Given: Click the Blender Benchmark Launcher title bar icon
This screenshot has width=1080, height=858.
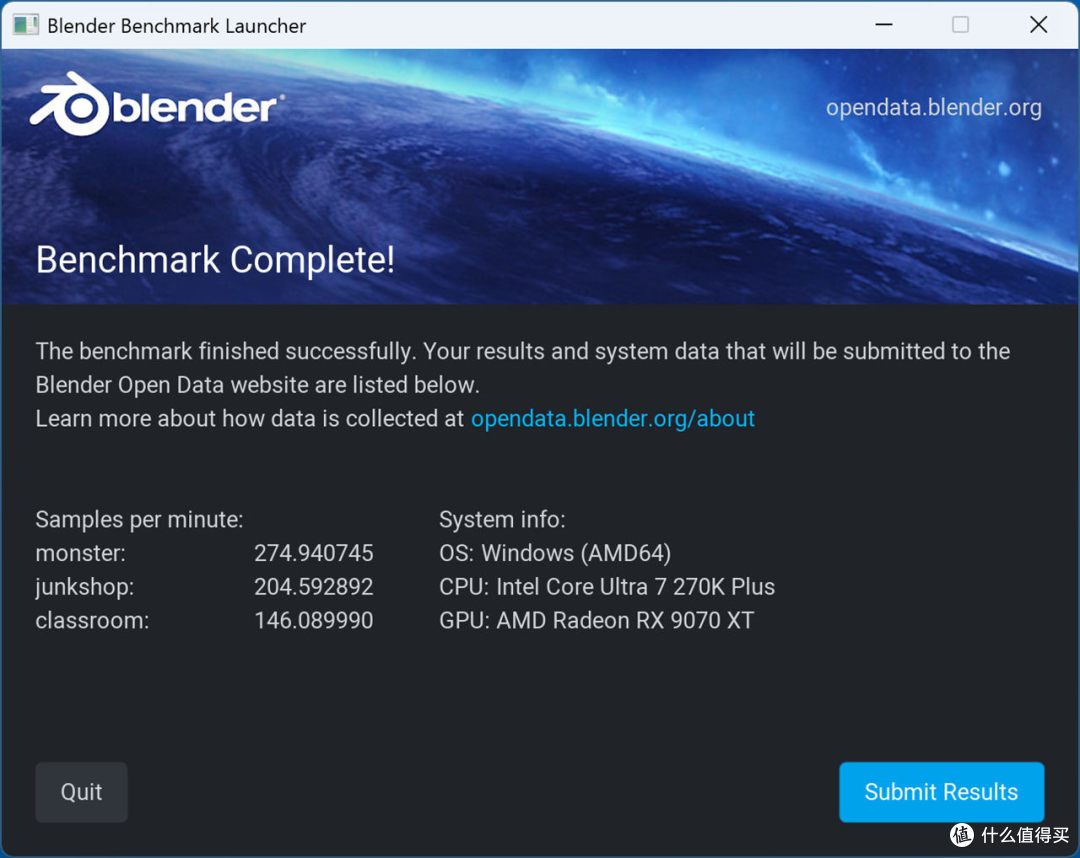Looking at the screenshot, I should 25,25.
